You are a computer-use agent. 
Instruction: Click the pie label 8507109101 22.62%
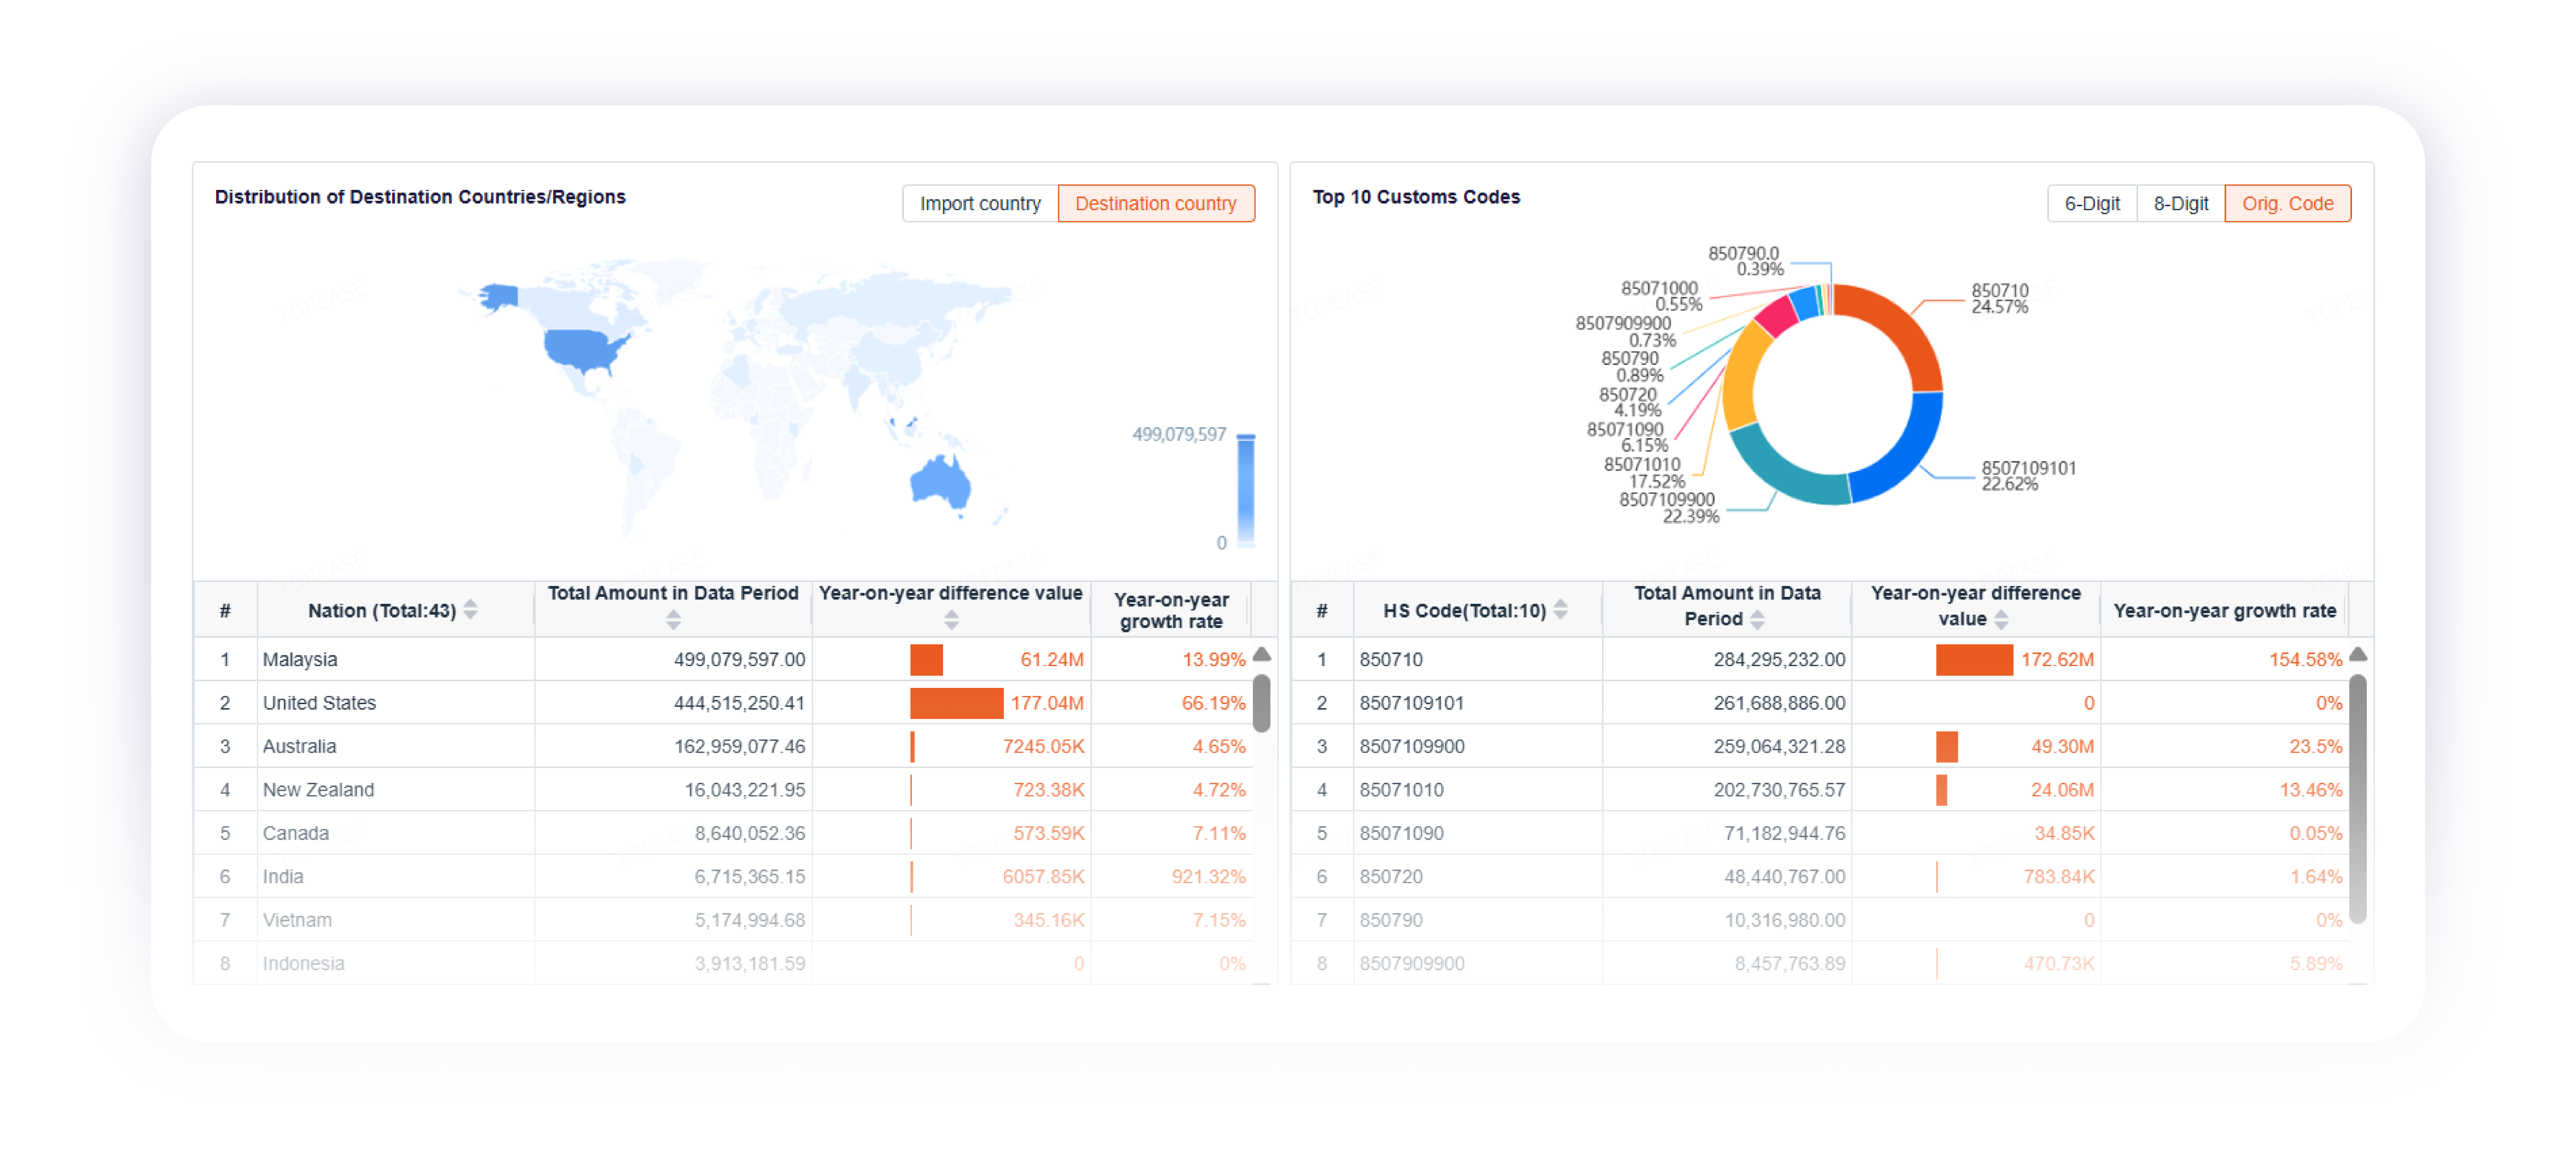click(2028, 476)
